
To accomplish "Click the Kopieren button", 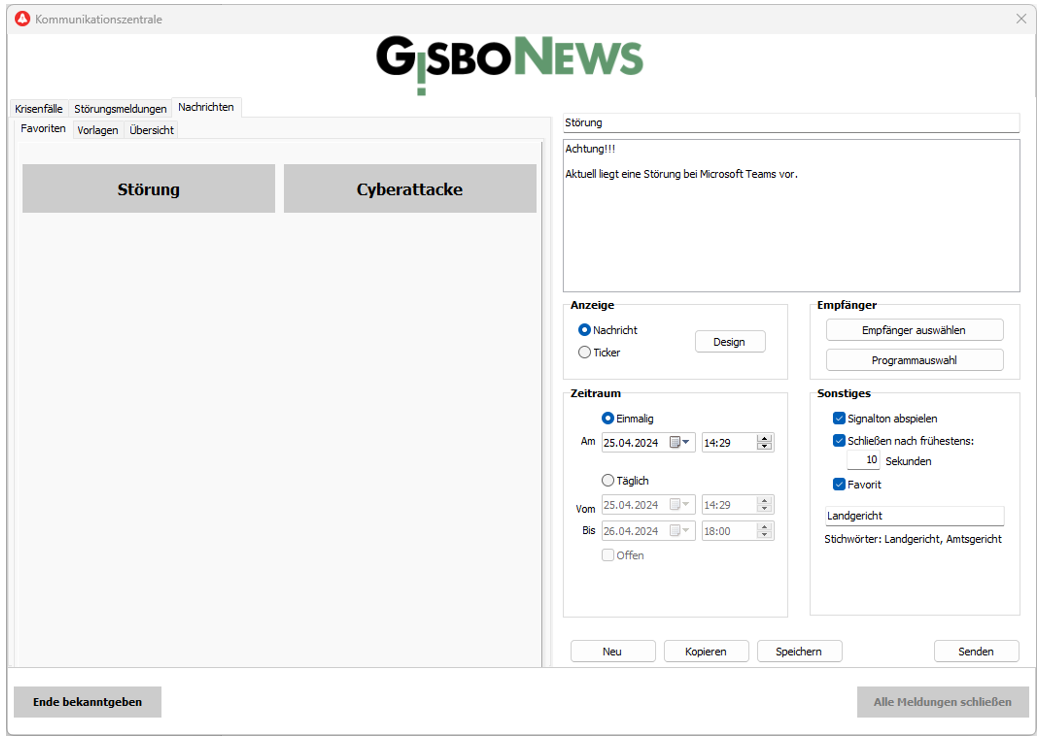I will click(x=706, y=651).
